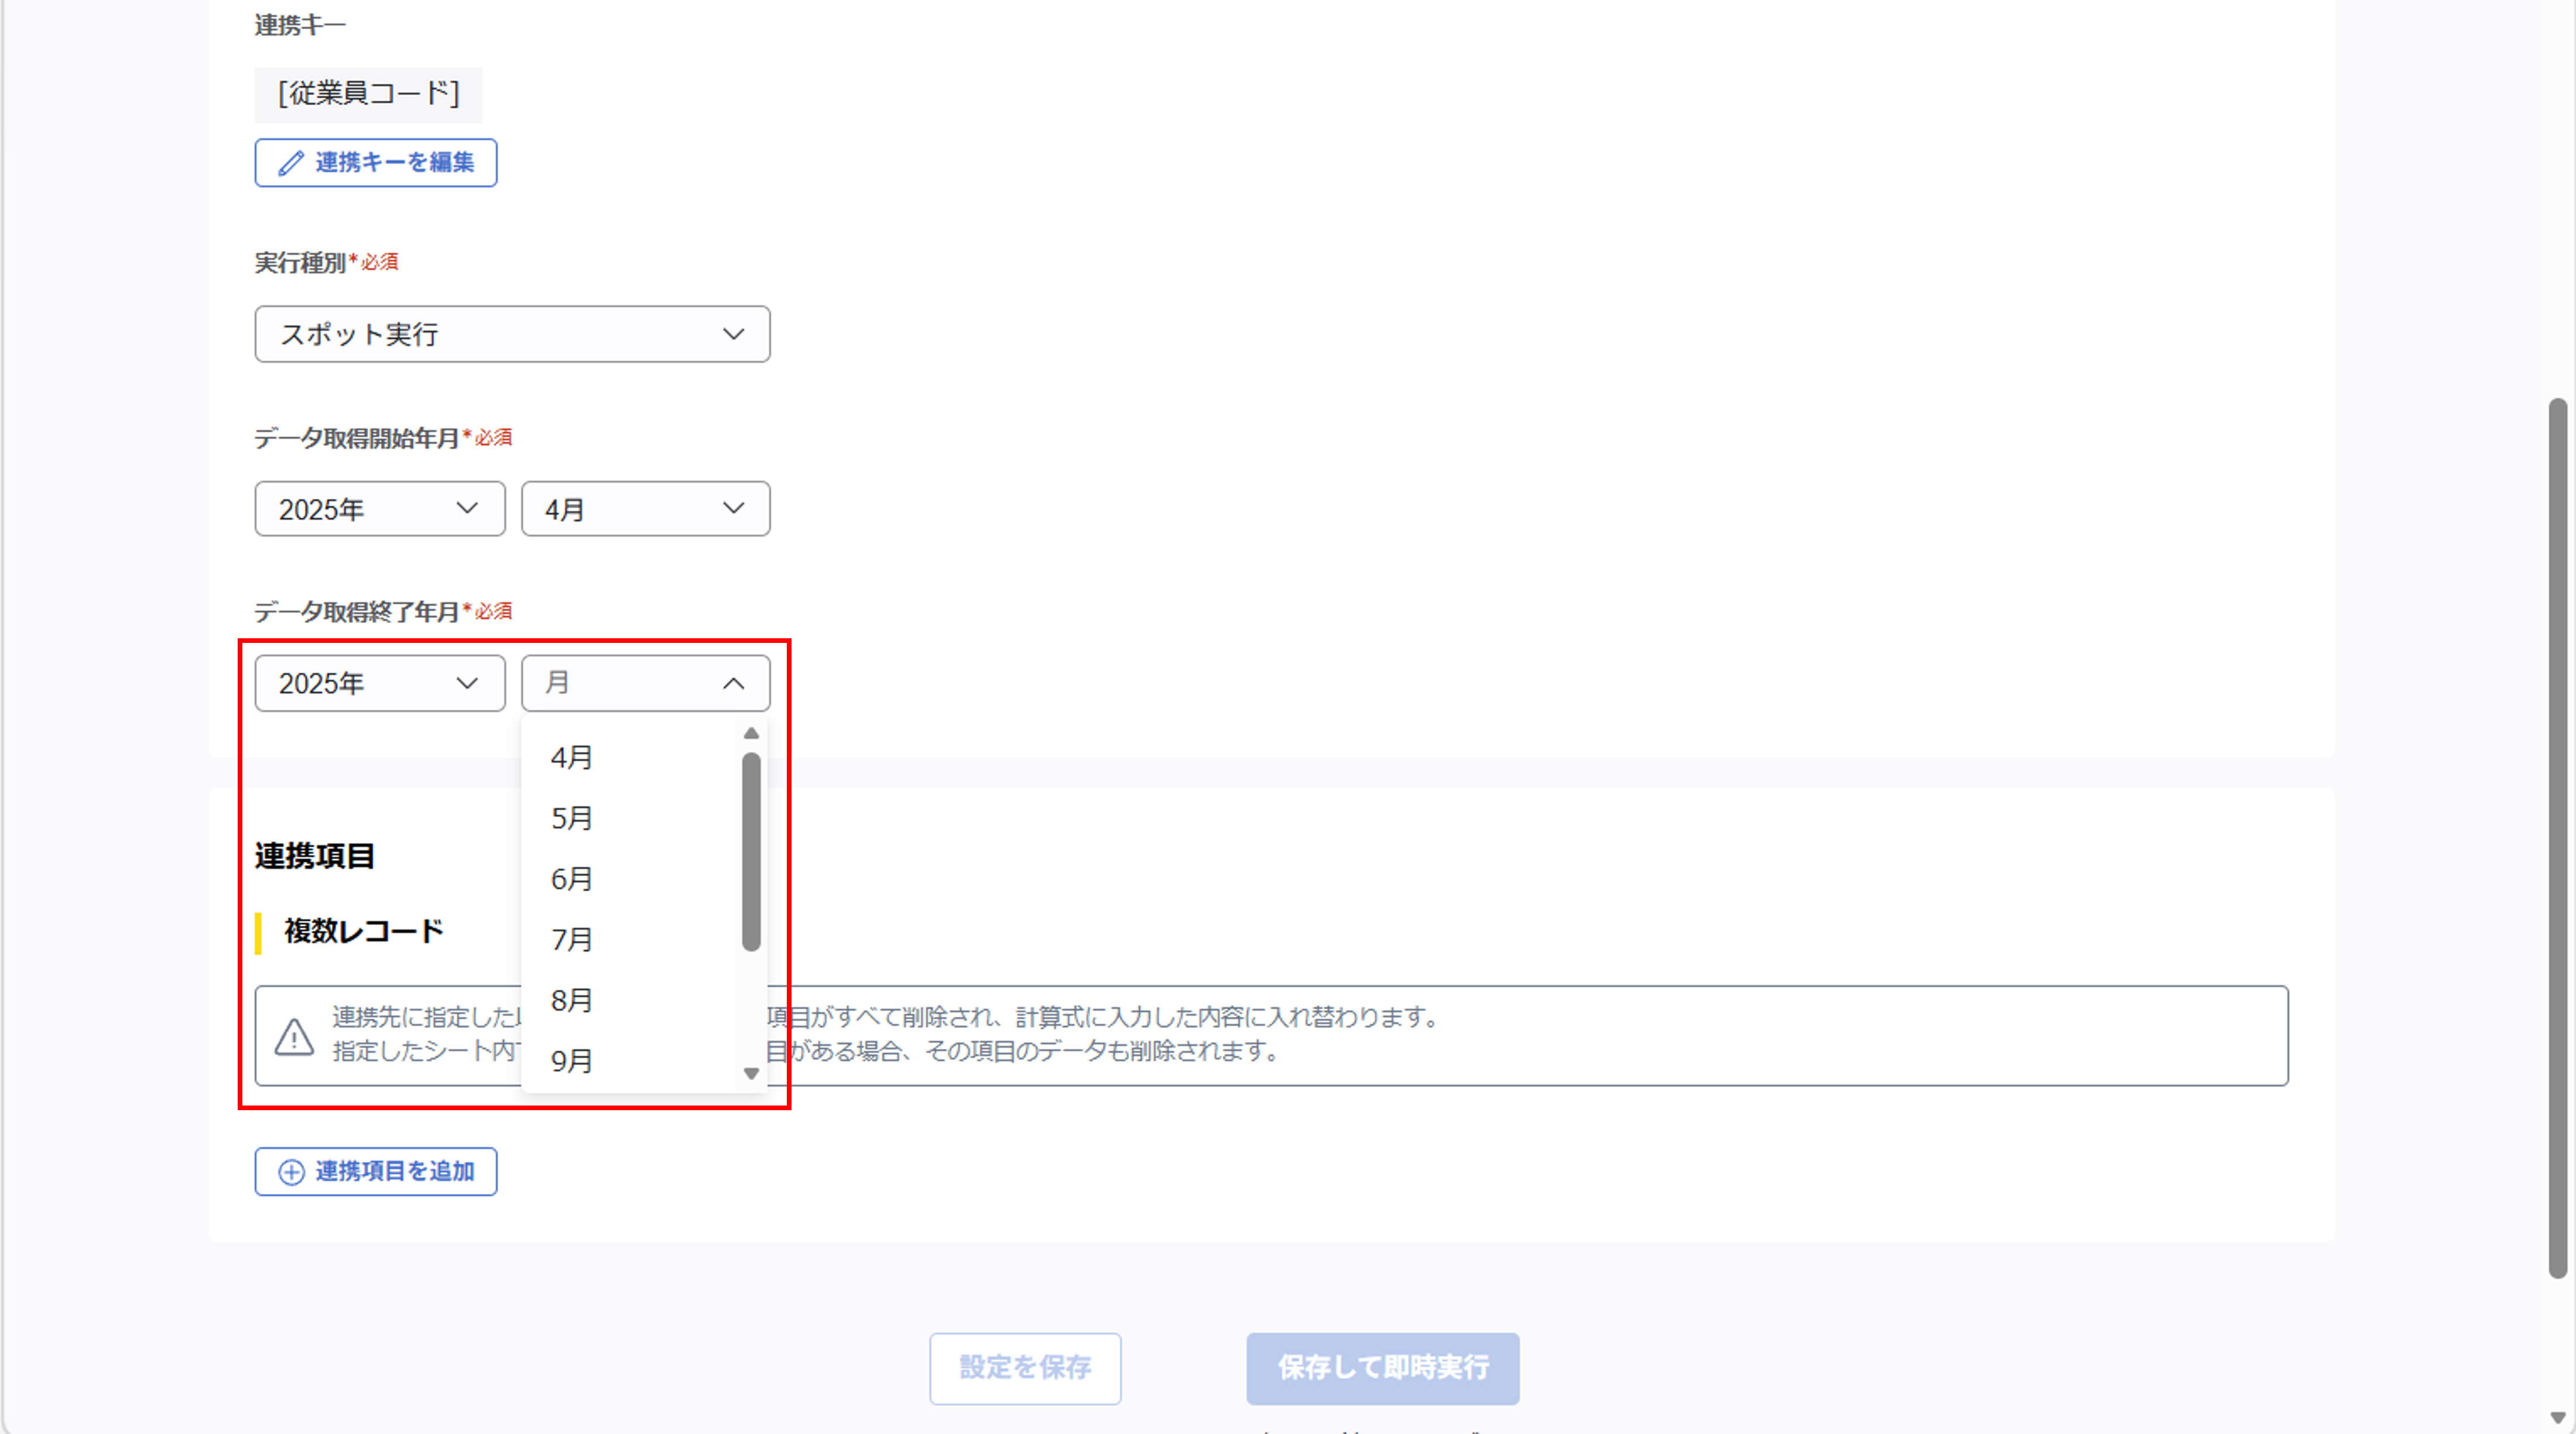Click the データ取得終了年月 label
This screenshot has width=2576, height=1434.
coord(356,612)
